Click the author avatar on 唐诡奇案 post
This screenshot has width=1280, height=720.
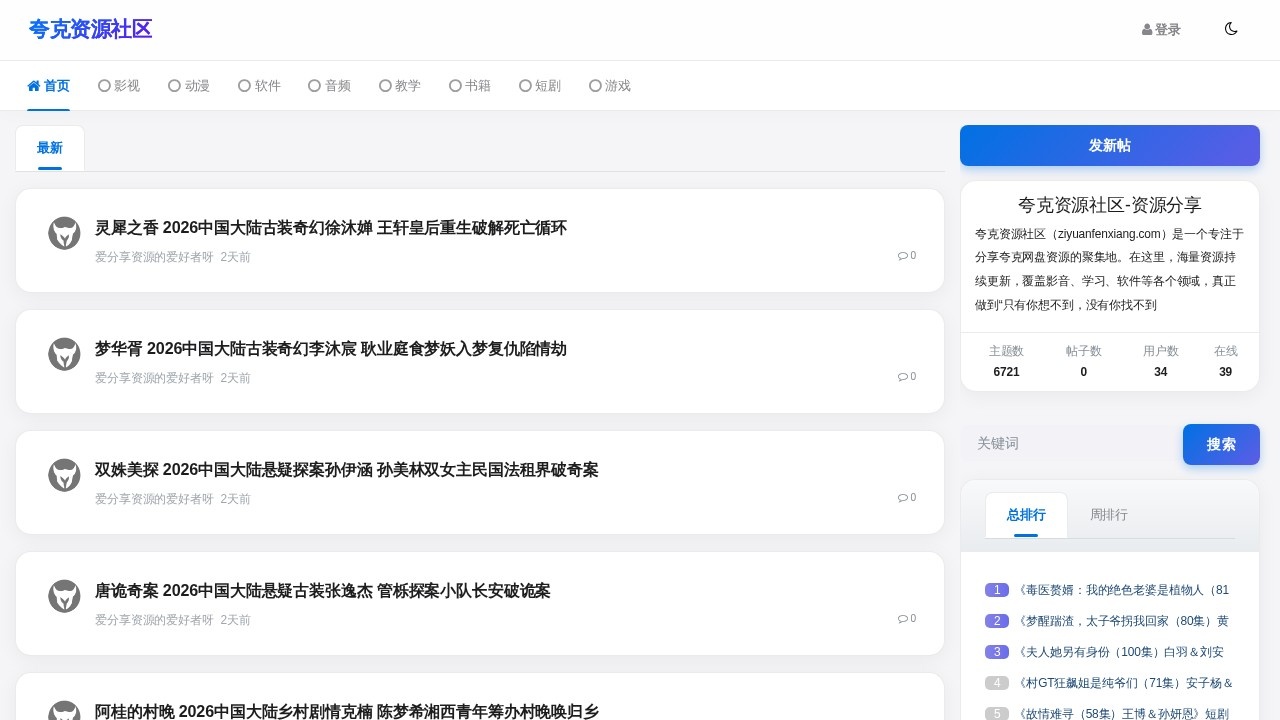(64, 596)
